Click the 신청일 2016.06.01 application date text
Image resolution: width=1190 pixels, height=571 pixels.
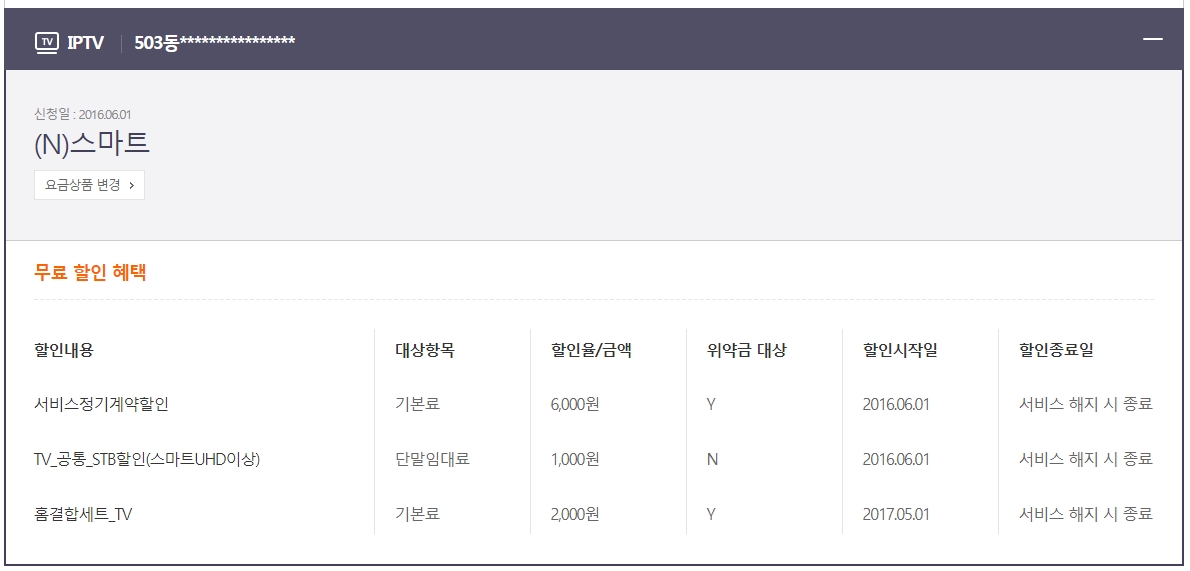tap(83, 114)
